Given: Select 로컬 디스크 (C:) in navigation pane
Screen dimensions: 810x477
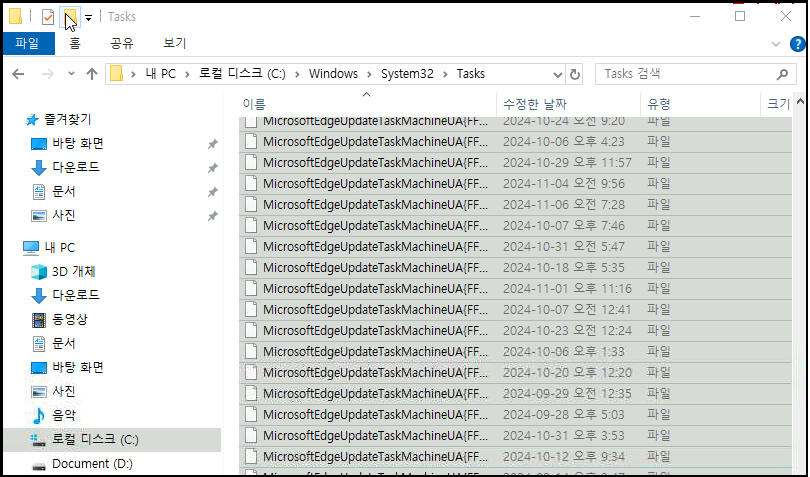Looking at the screenshot, I should pos(112,439).
